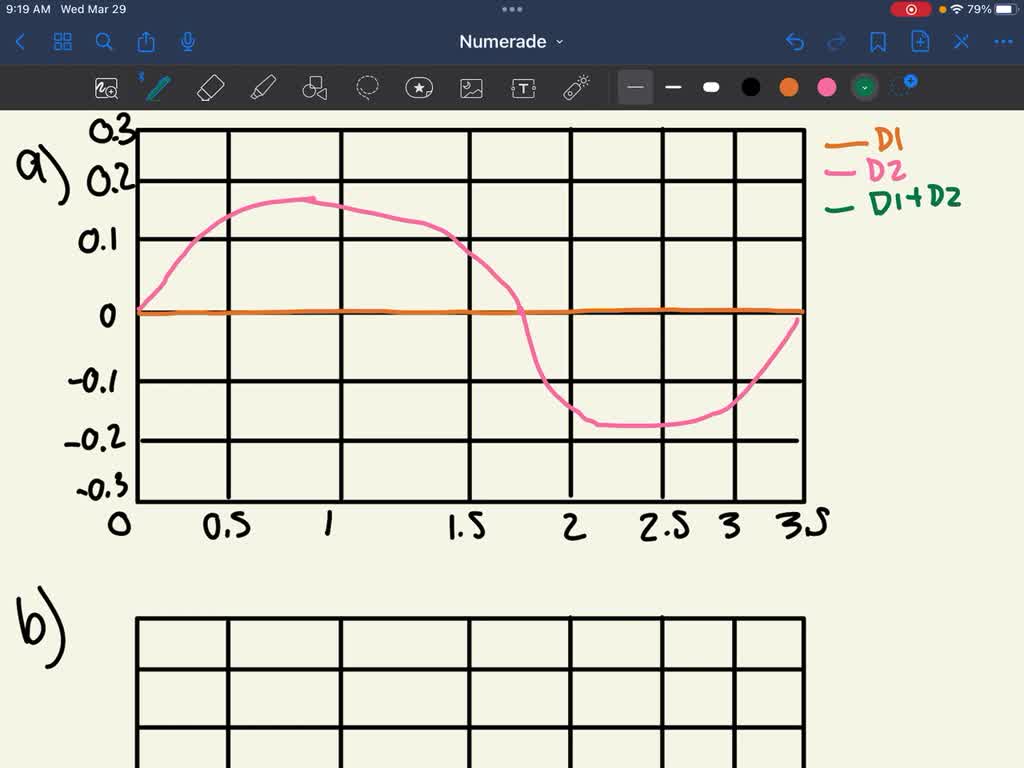
Task: Open the Numerade title dropdown
Action: click(512, 41)
